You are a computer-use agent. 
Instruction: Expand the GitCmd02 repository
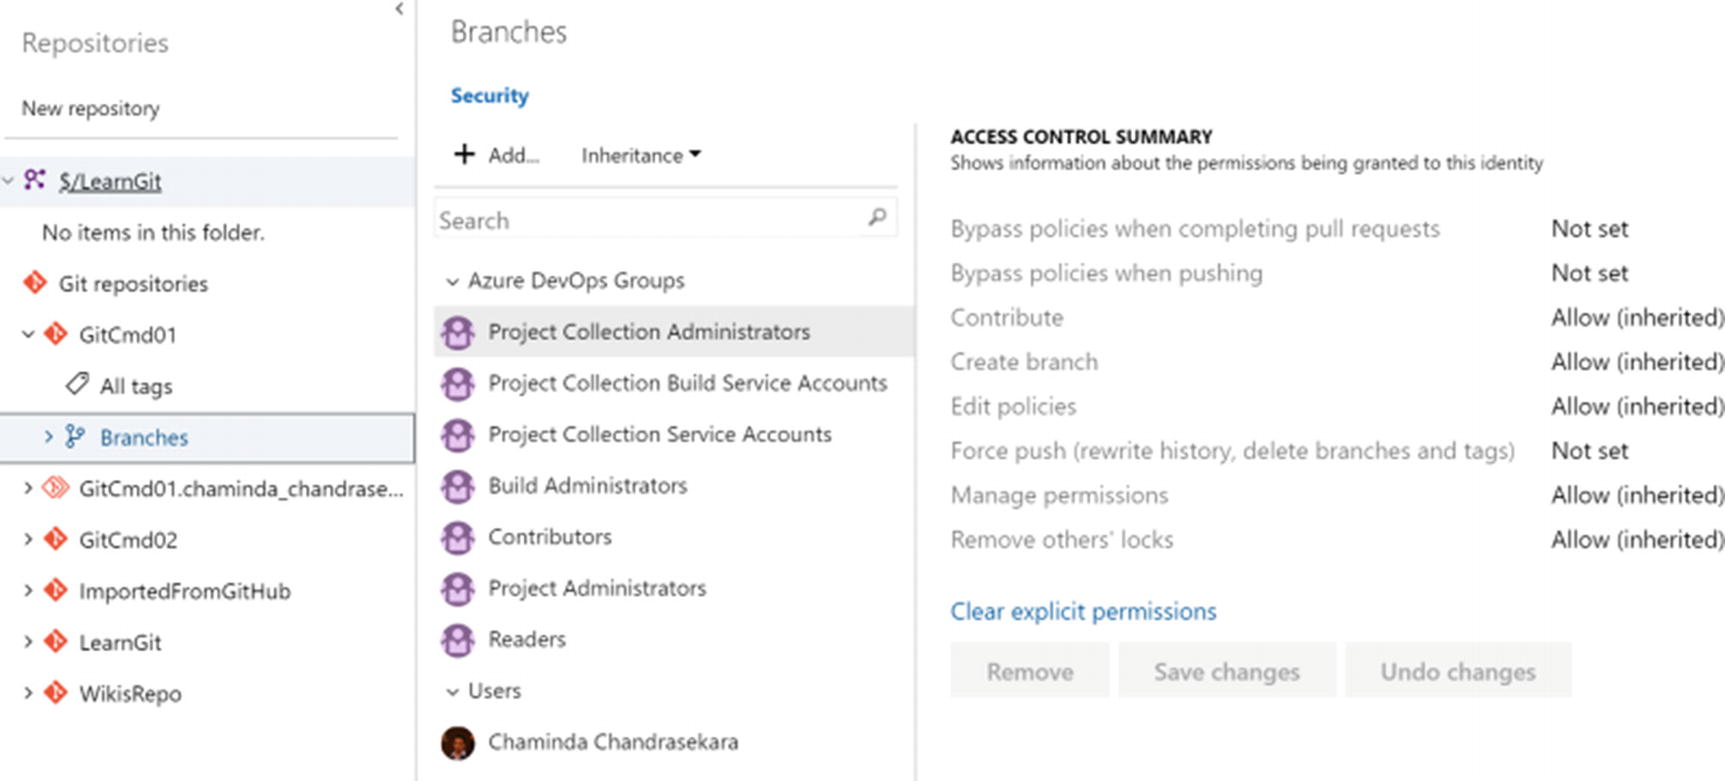coord(28,539)
